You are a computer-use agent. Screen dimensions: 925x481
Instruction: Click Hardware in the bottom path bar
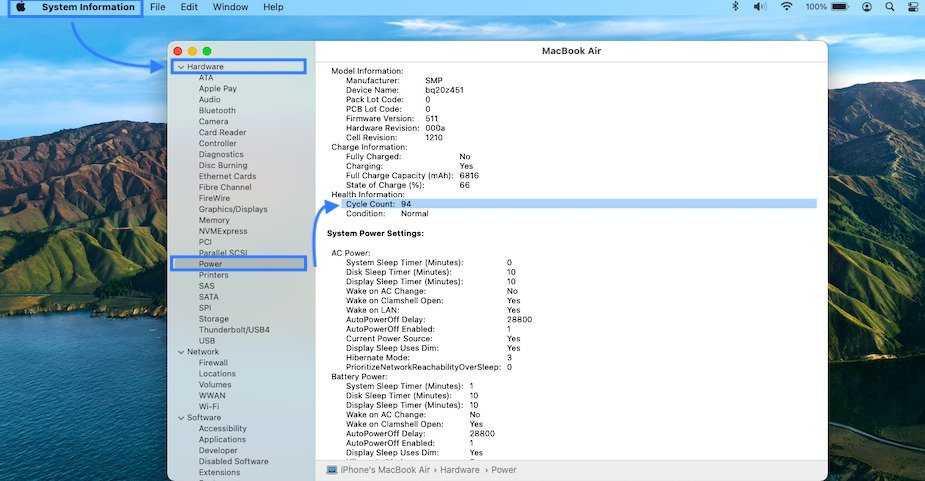point(460,469)
